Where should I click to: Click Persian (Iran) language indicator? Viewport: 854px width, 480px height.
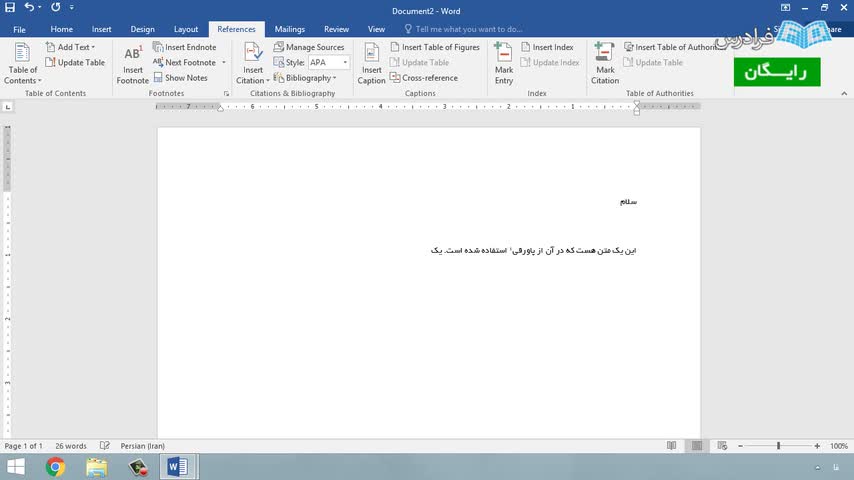[143, 446]
